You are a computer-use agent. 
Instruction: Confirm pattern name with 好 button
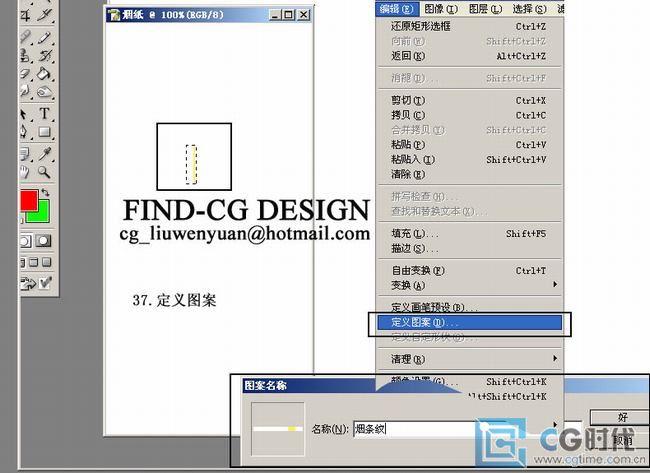[x=619, y=417]
